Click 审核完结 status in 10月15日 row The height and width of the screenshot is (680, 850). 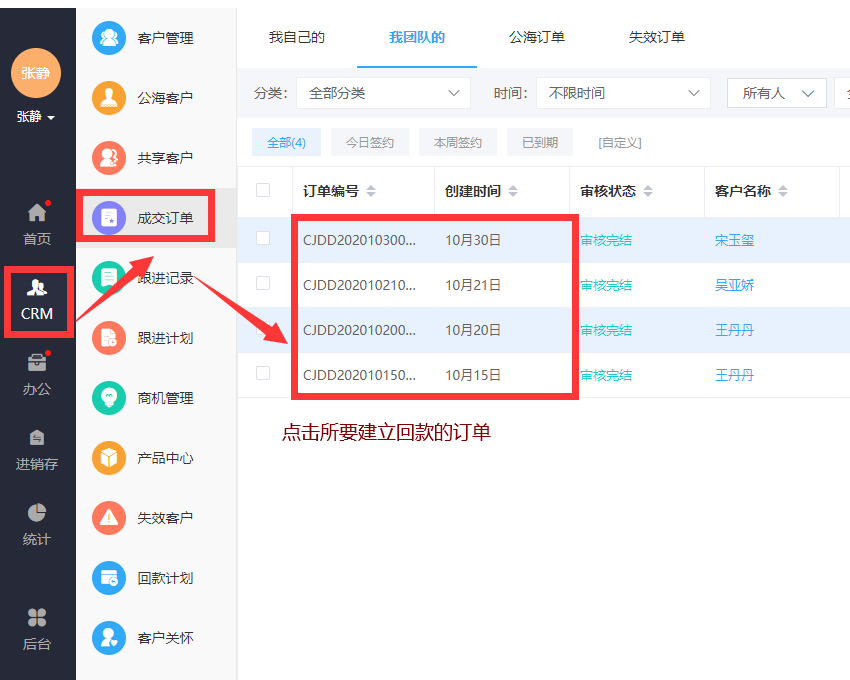(x=606, y=375)
